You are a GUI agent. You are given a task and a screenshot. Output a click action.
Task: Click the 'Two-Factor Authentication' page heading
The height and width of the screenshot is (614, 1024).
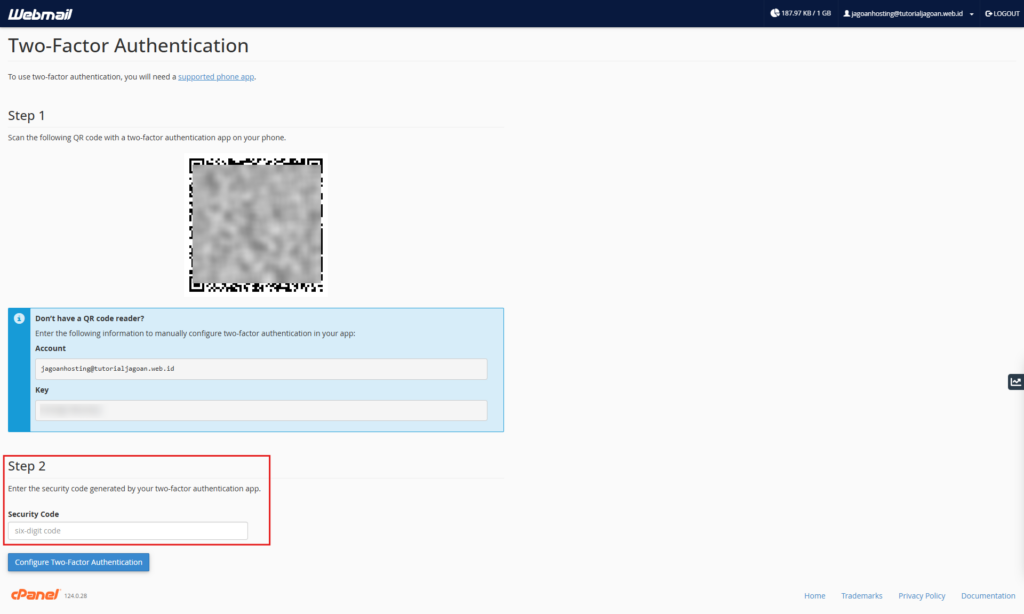click(x=128, y=46)
